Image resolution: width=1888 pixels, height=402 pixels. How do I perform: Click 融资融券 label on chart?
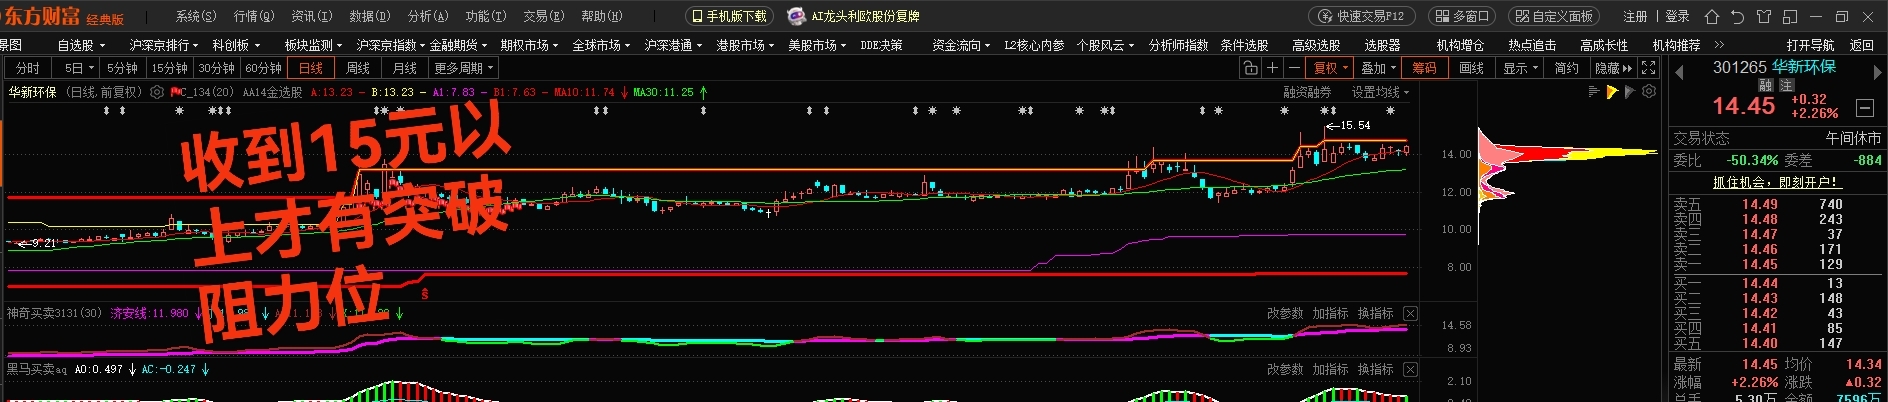[1308, 92]
